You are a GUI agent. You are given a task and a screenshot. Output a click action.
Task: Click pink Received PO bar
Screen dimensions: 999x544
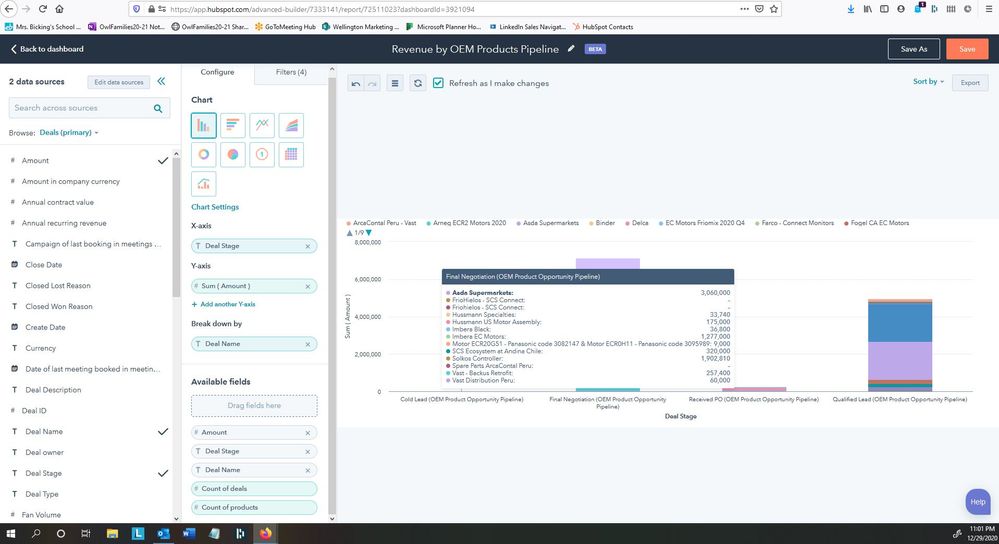point(754,389)
